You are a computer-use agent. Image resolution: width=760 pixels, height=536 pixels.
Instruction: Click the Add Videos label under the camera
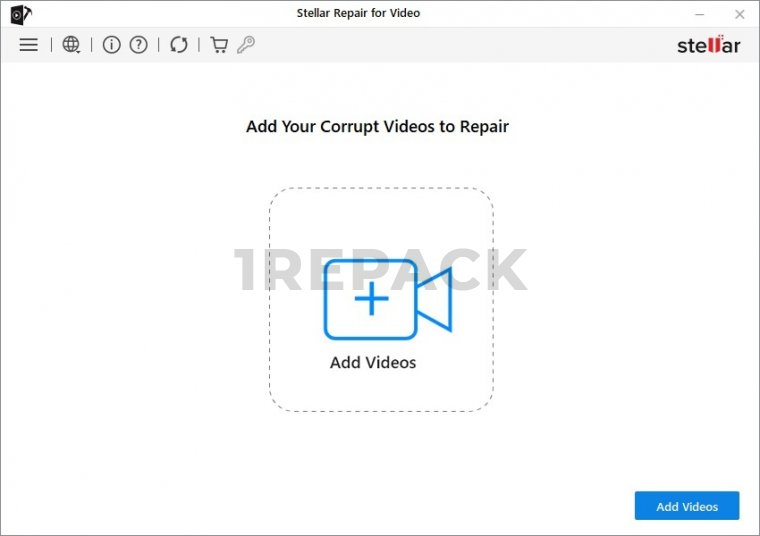click(373, 363)
